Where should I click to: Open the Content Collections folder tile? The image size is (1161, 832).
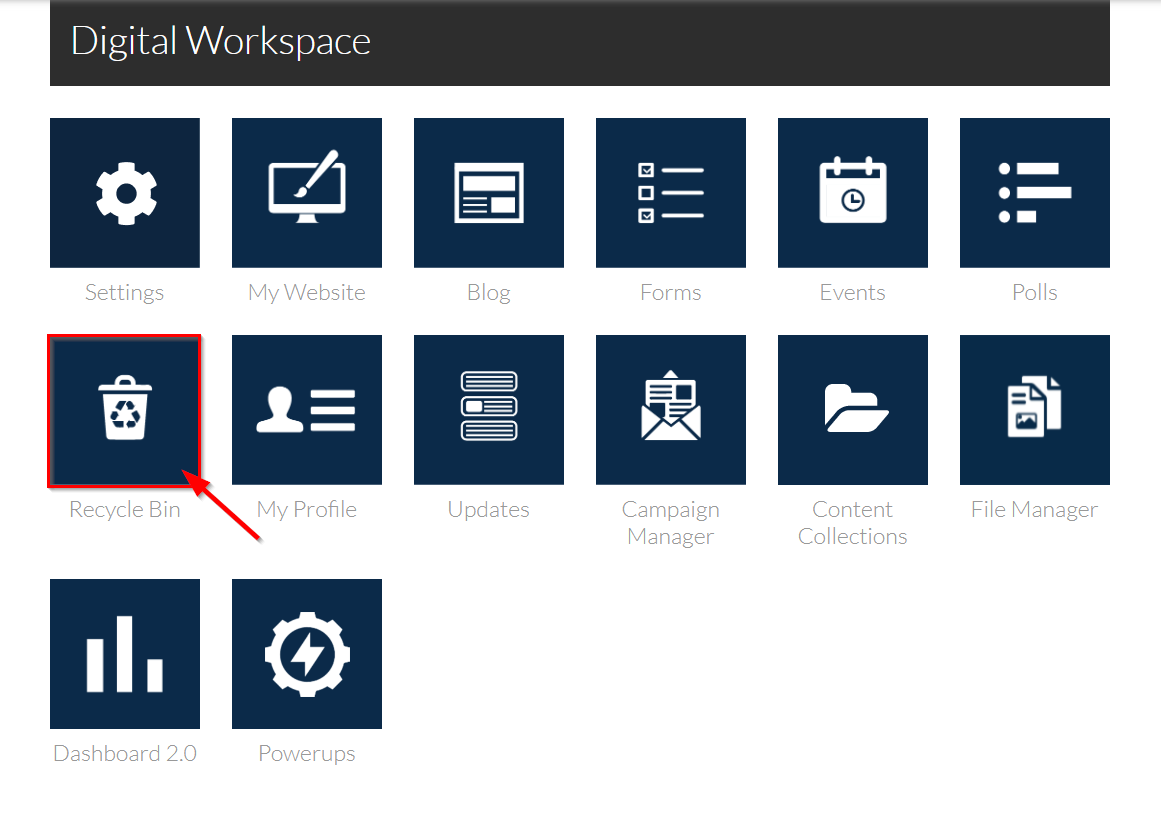coord(853,410)
